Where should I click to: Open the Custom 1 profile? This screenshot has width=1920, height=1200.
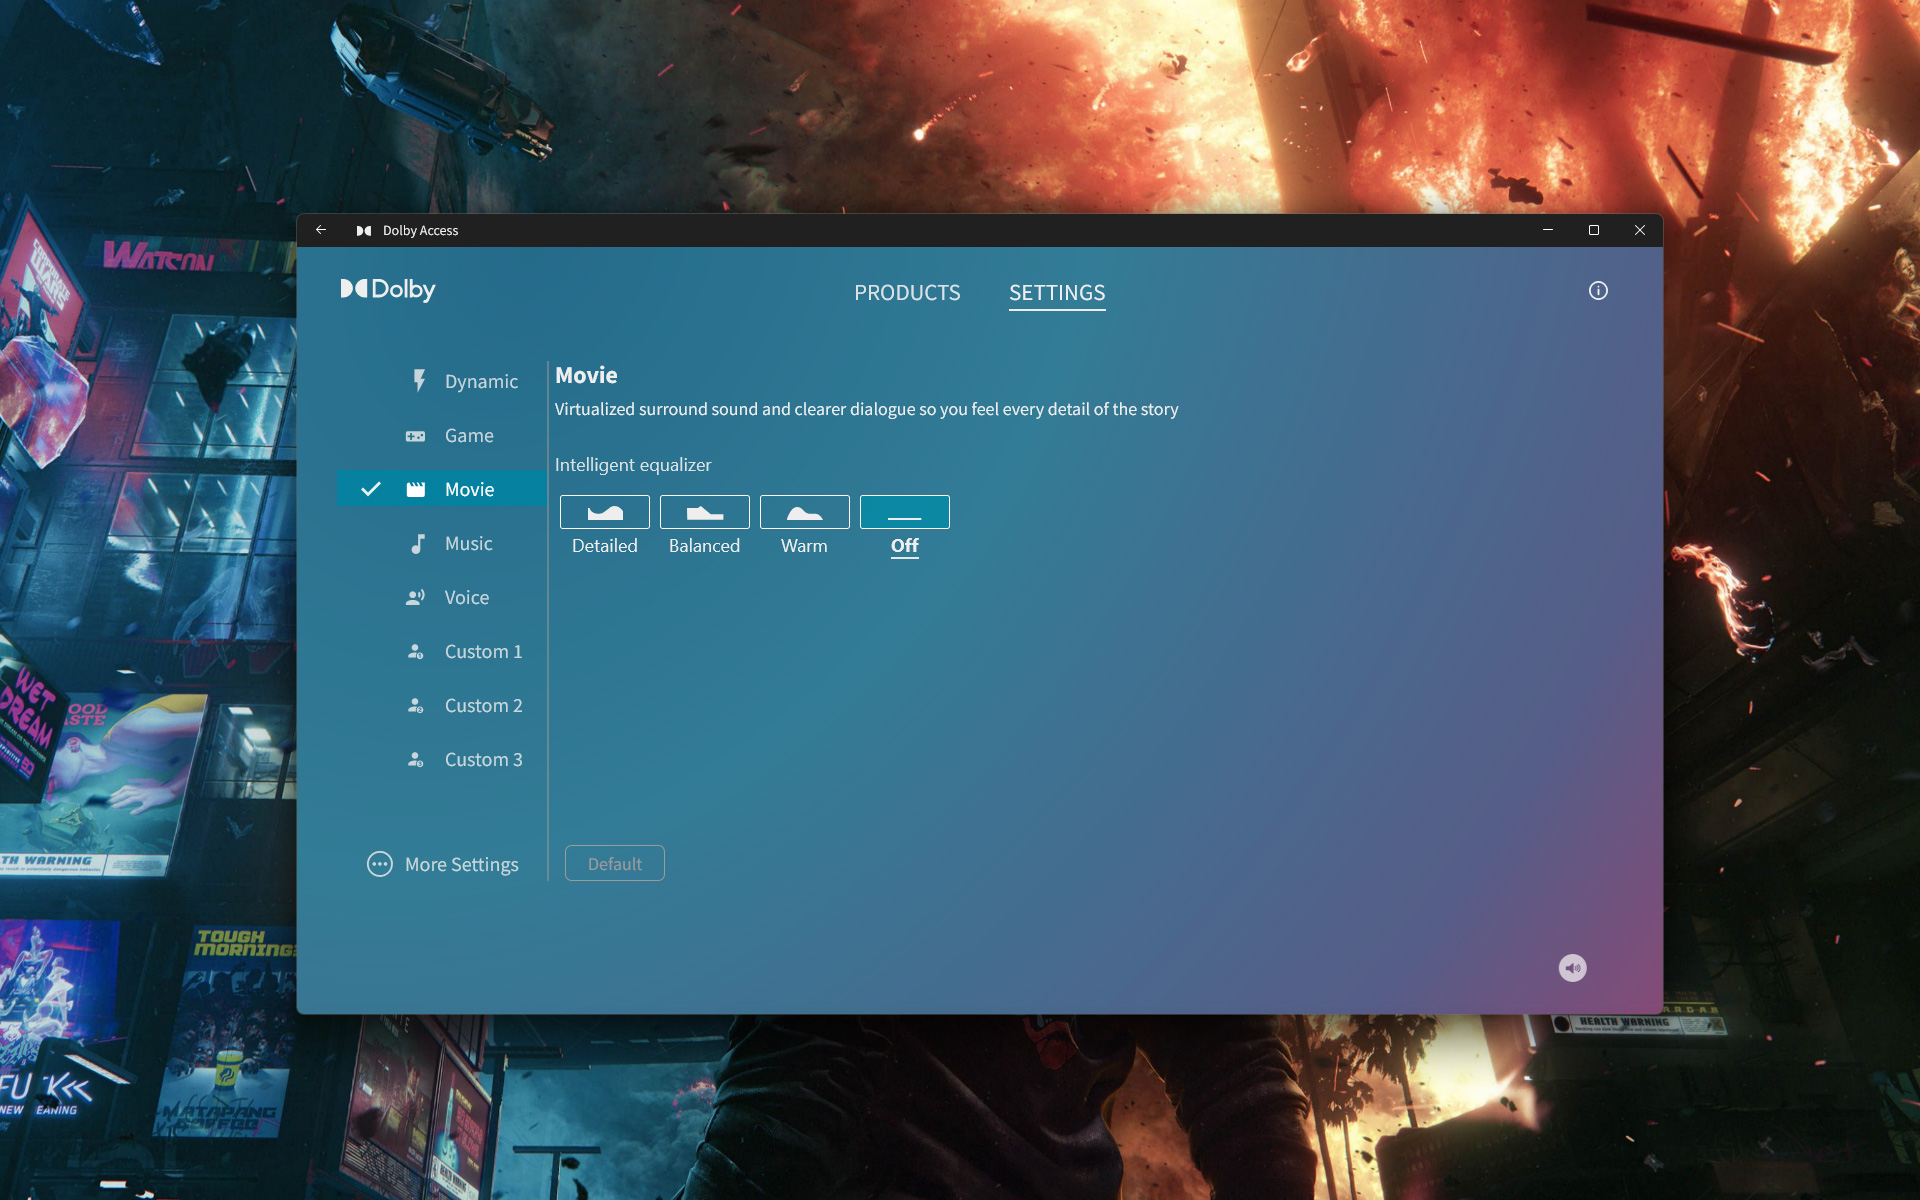tap(443, 651)
